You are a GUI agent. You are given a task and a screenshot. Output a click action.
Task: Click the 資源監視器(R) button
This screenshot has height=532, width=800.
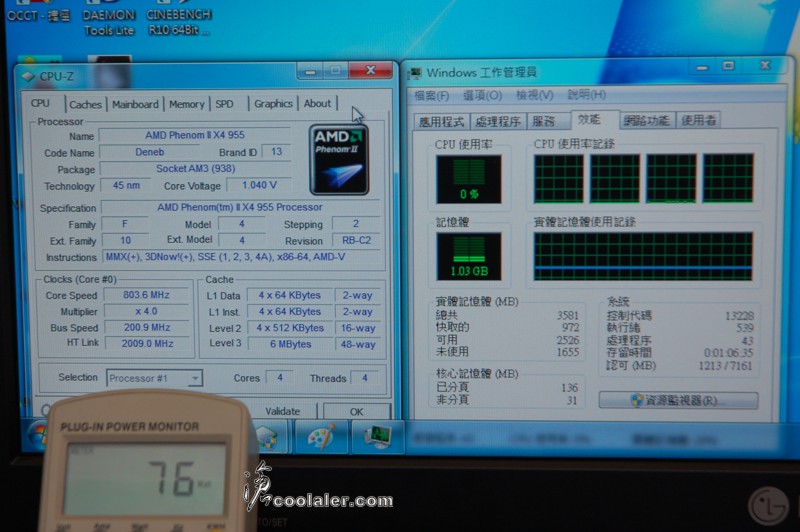[x=678, y=400]
